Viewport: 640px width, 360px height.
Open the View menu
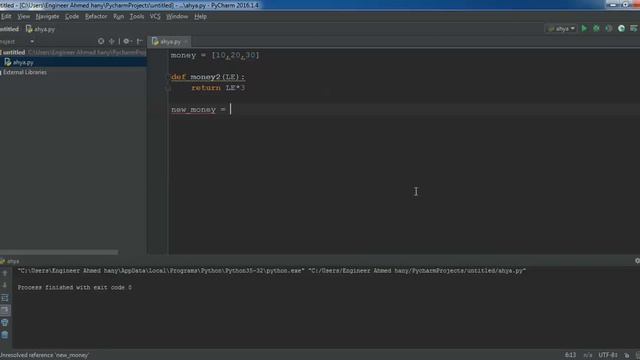(x=23, y=17)
